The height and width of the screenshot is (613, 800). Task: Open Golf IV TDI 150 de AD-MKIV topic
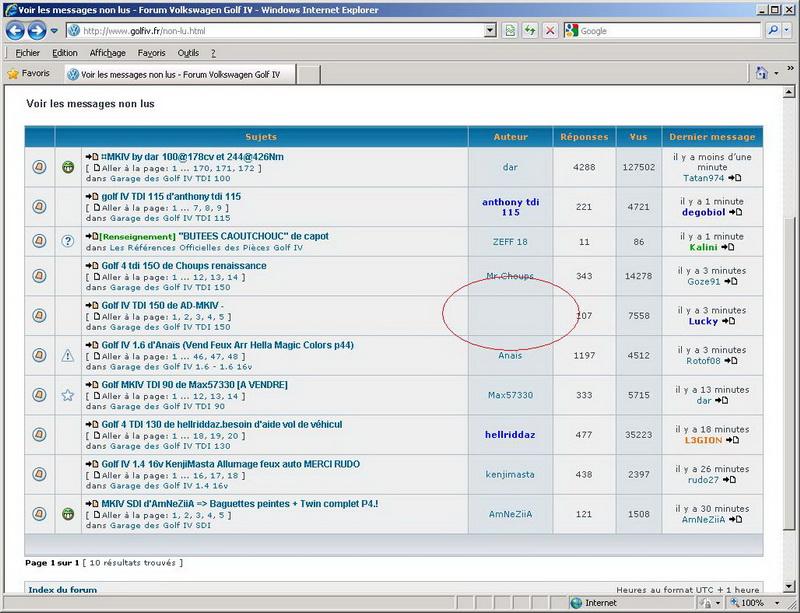[162, 306]
